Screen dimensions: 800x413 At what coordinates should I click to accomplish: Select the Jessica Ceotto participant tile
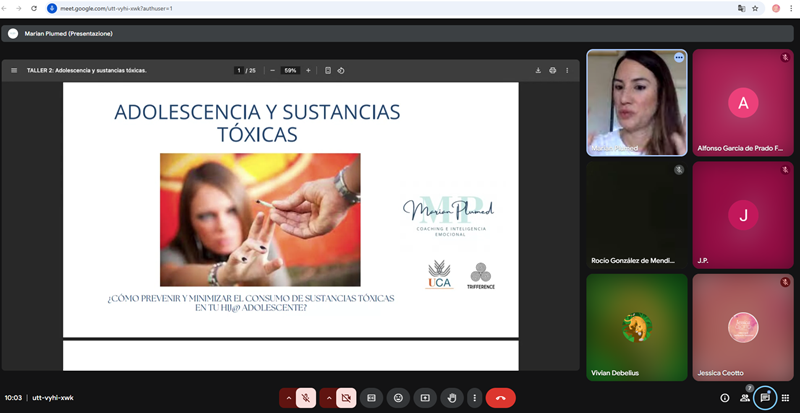tap(743, 327)
